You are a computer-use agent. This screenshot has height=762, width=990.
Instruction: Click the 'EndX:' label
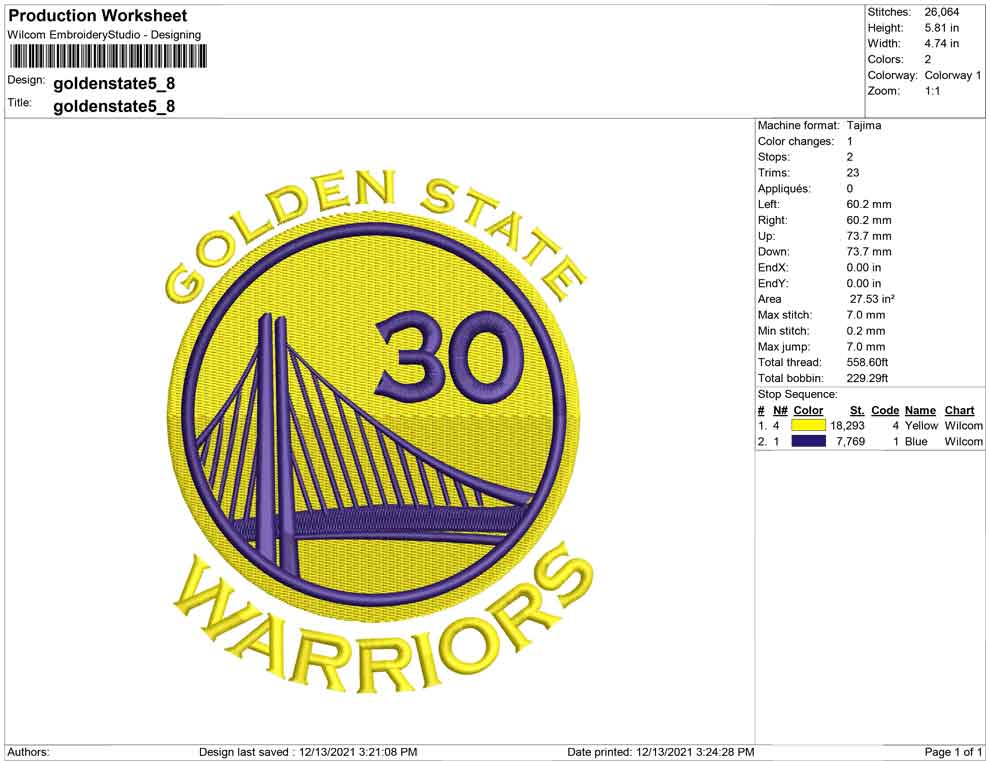773,268
